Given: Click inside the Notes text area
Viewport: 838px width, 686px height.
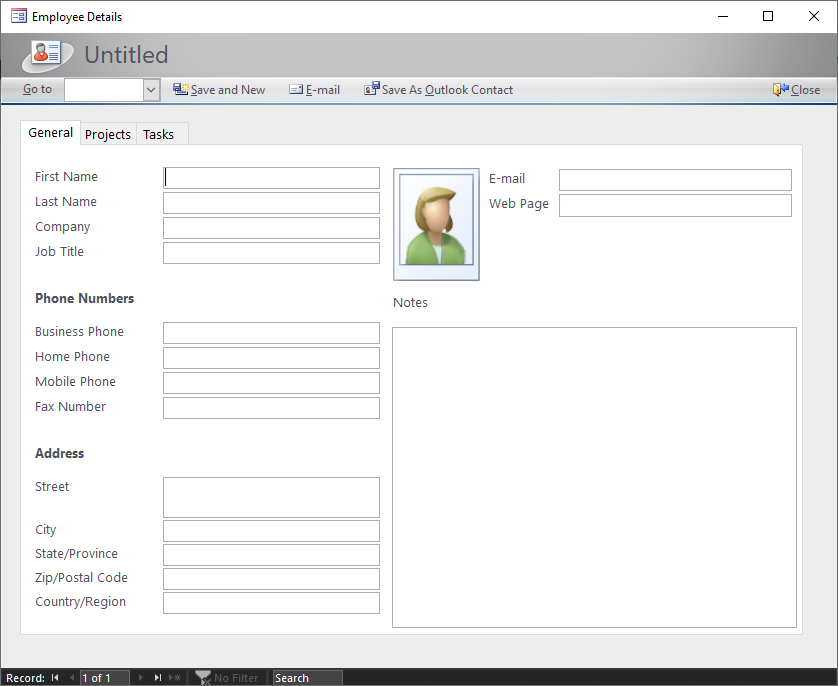Looking at the screenshot, I should click(x=594, y=477).
